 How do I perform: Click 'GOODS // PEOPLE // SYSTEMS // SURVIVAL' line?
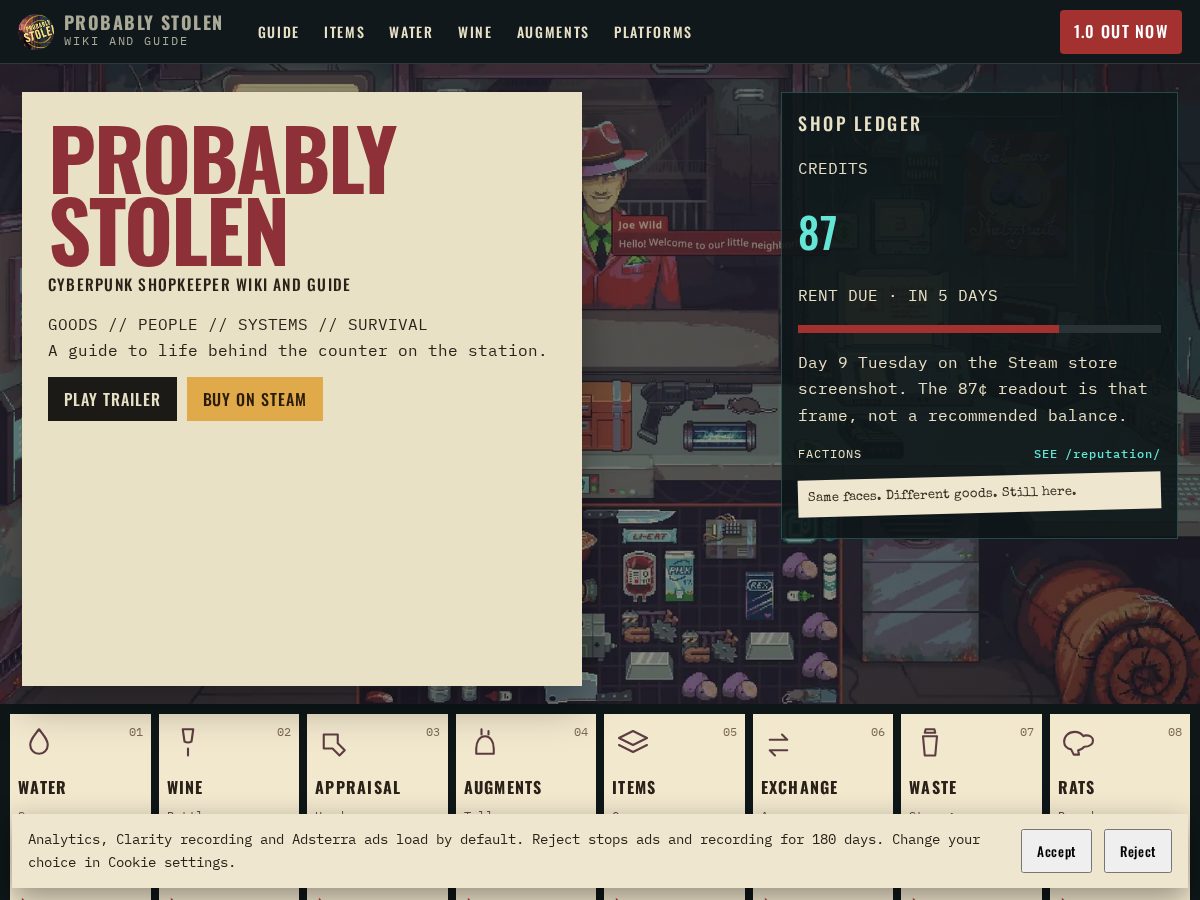(238, 325)
